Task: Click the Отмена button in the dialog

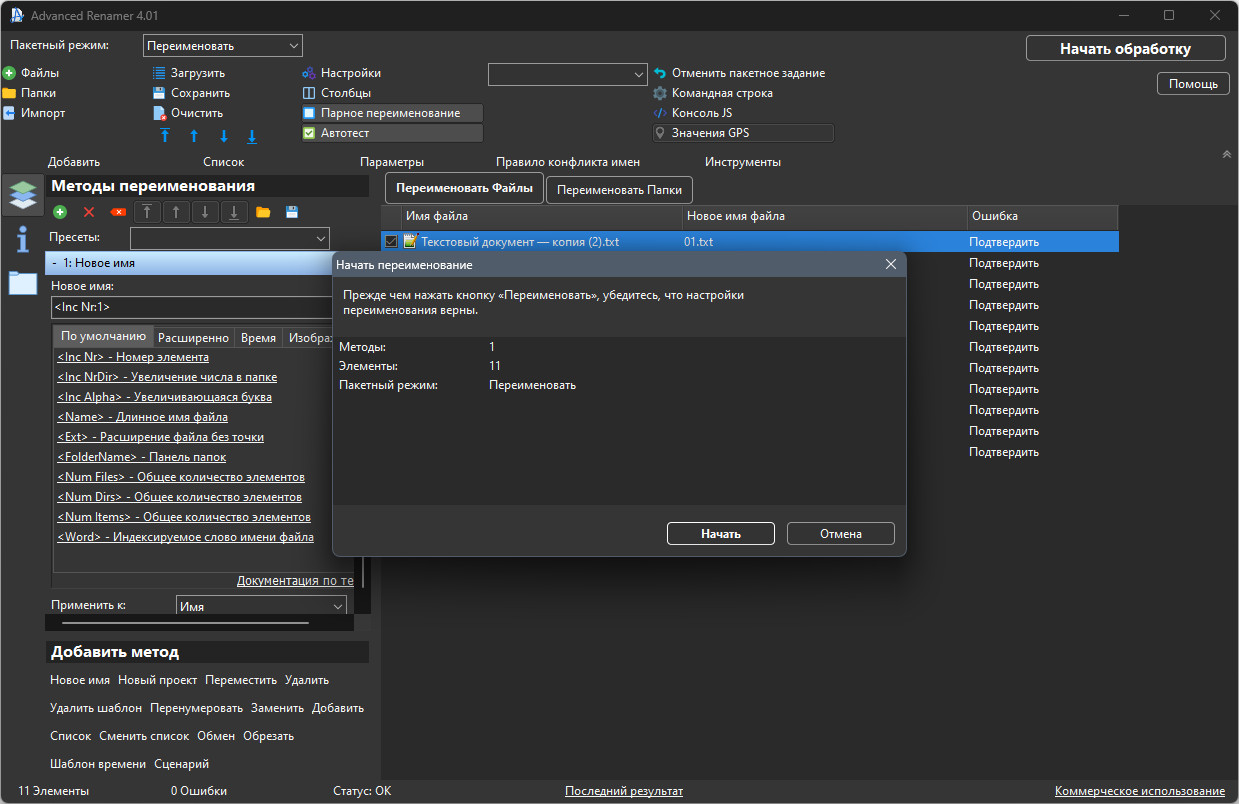Action: 841,534
